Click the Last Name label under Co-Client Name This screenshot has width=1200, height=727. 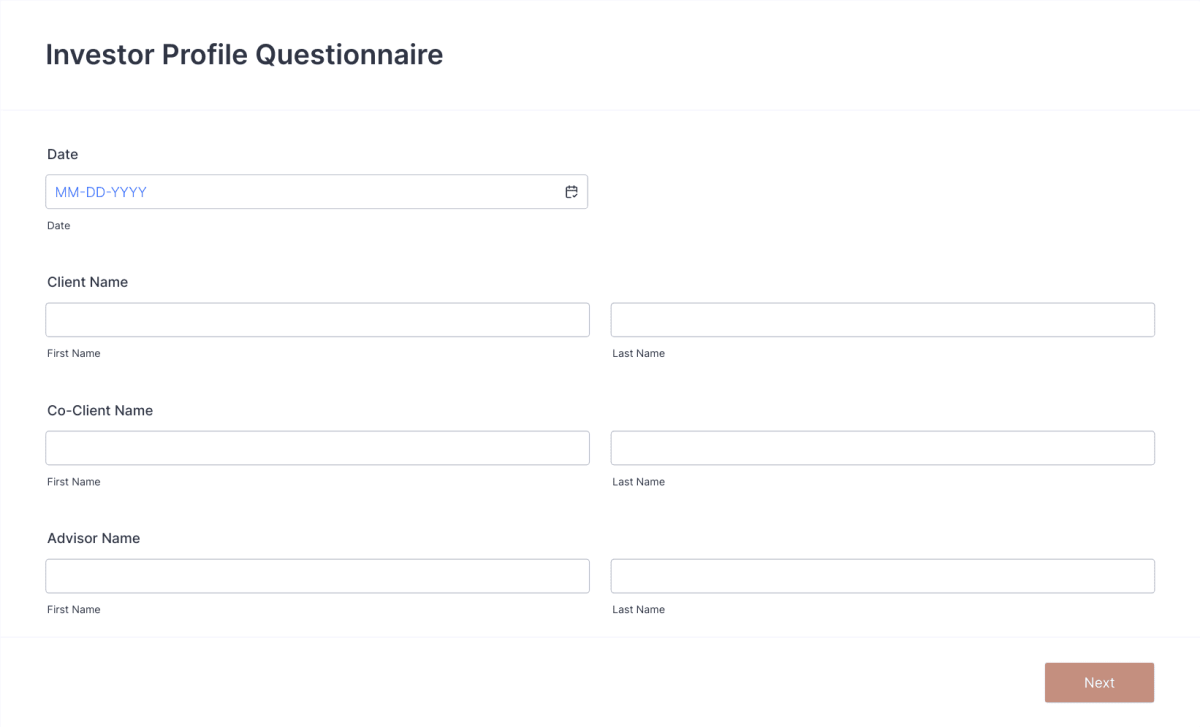tap(638, 481)
